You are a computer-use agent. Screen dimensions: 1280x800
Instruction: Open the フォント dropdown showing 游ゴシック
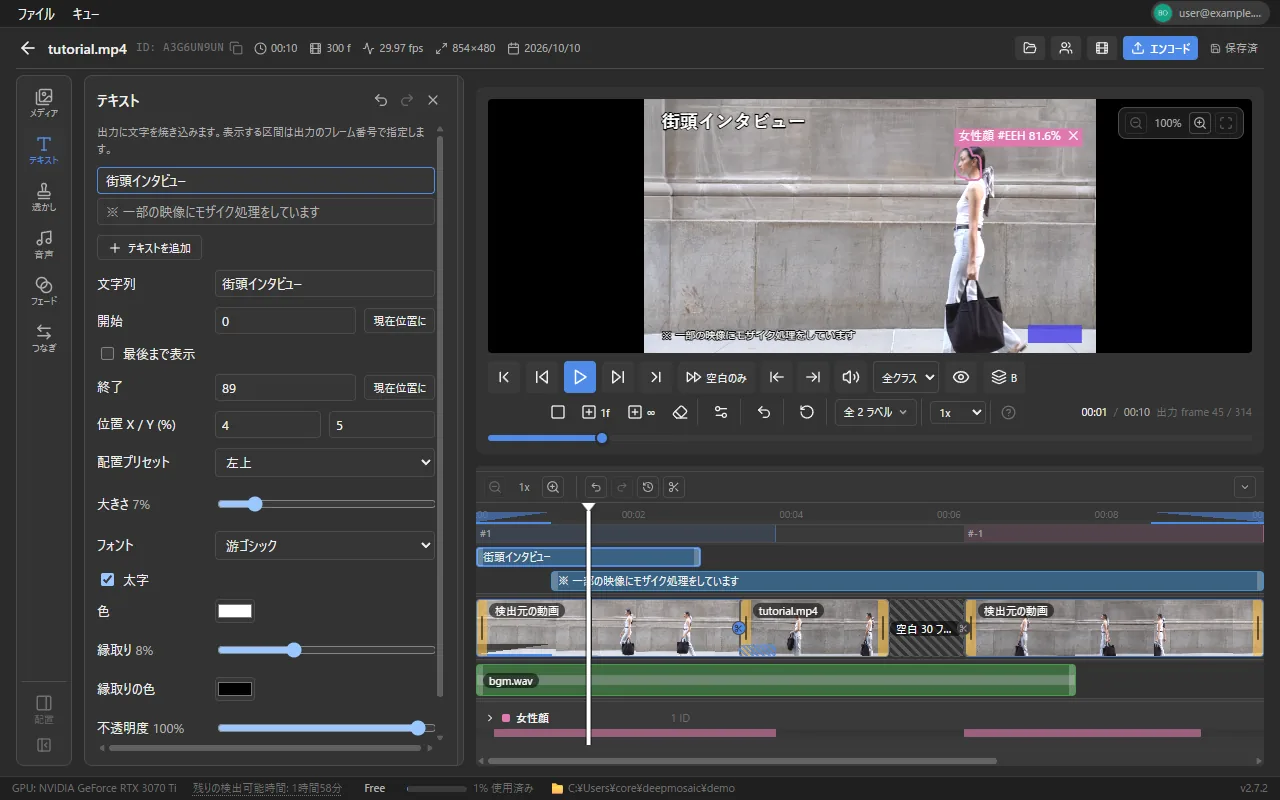tap(325, 545)
